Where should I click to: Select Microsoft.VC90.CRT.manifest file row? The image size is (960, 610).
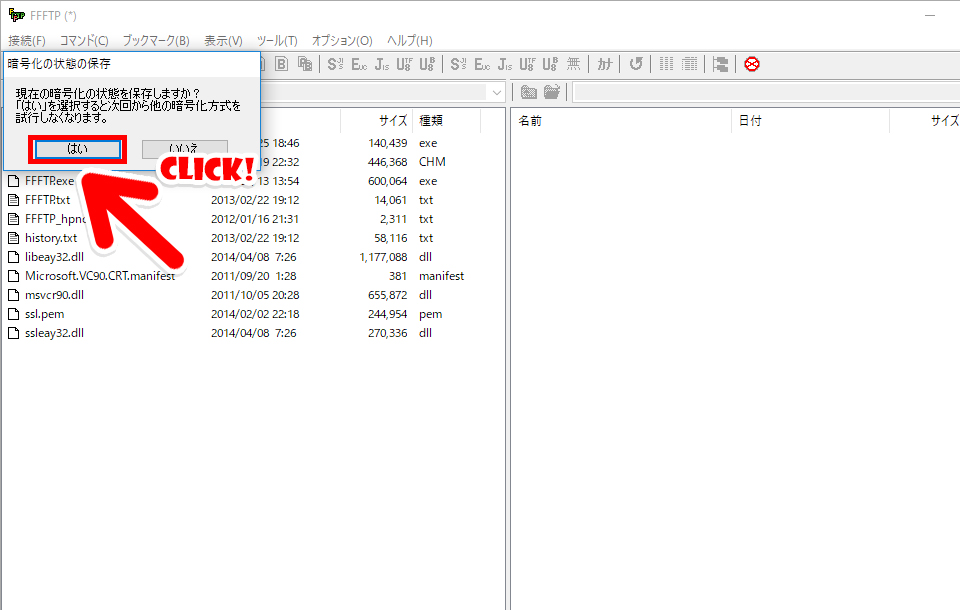(253, 276)
